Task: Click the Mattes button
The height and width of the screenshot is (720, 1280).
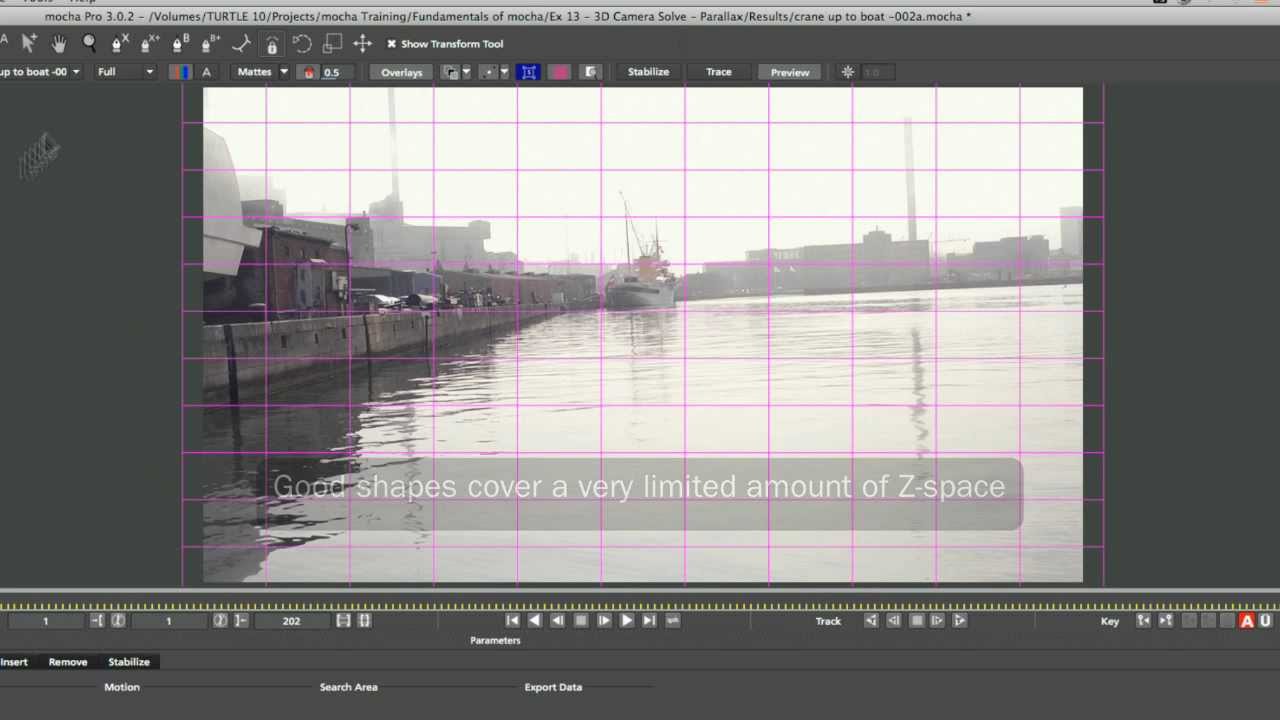Action: [x=254, y=72]
